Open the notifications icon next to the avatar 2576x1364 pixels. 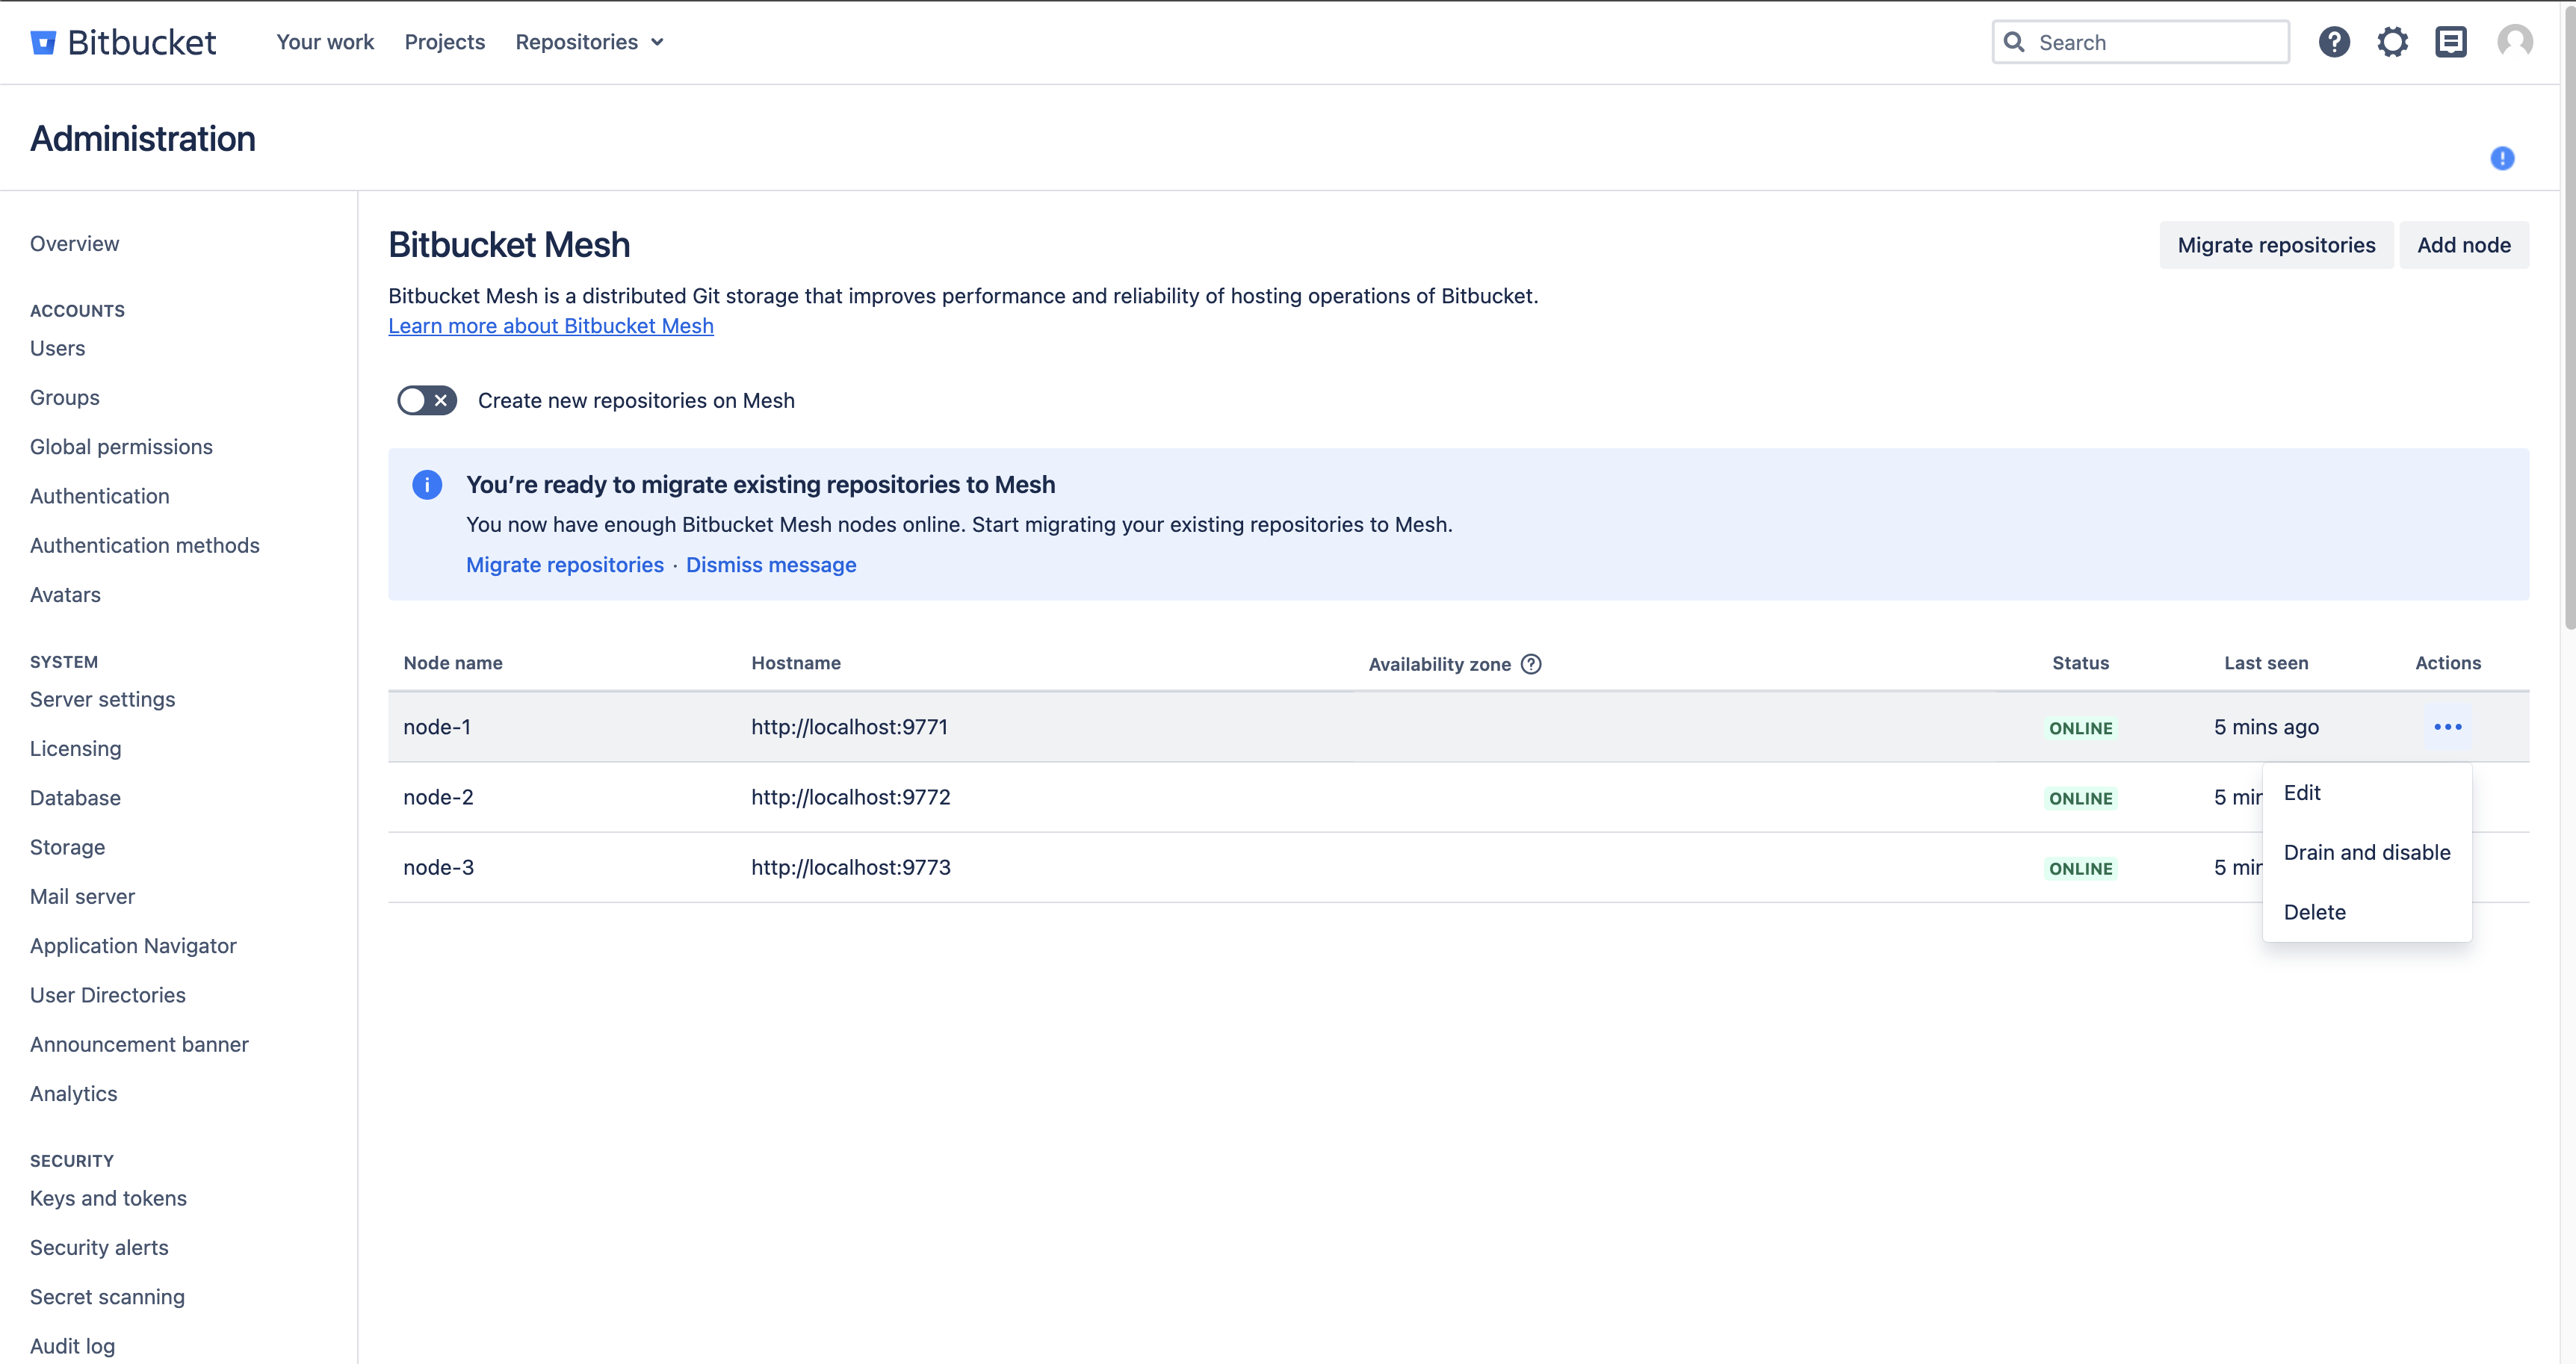(x=2451, y=41)
